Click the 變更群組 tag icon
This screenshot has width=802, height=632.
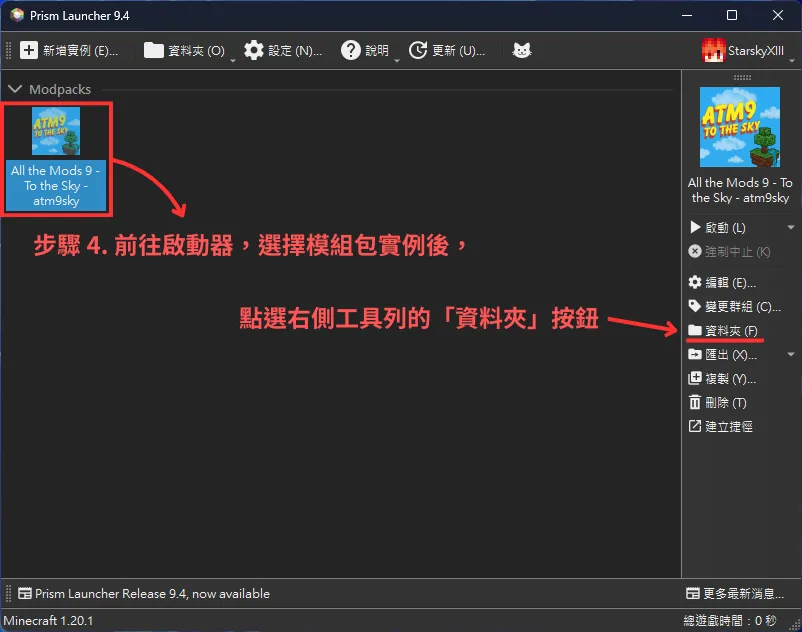click(x=696, y=307)
